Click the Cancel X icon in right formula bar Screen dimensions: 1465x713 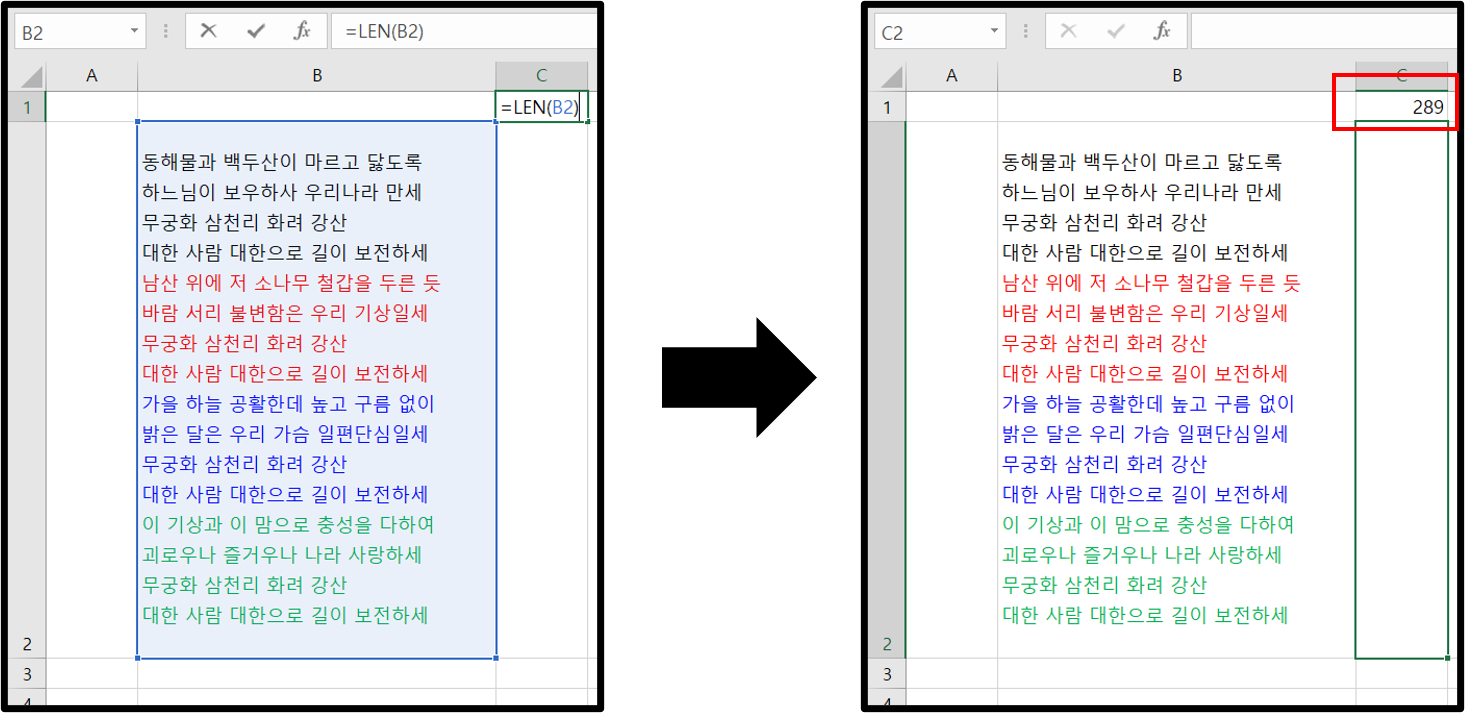click(x=1068, y=31)
